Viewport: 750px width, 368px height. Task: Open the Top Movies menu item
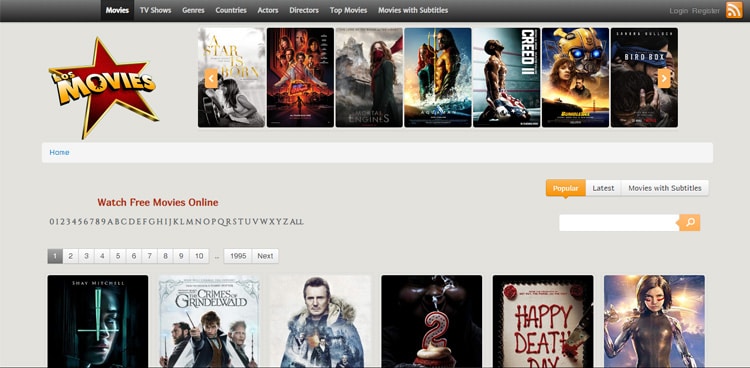(x=349, y=10)
